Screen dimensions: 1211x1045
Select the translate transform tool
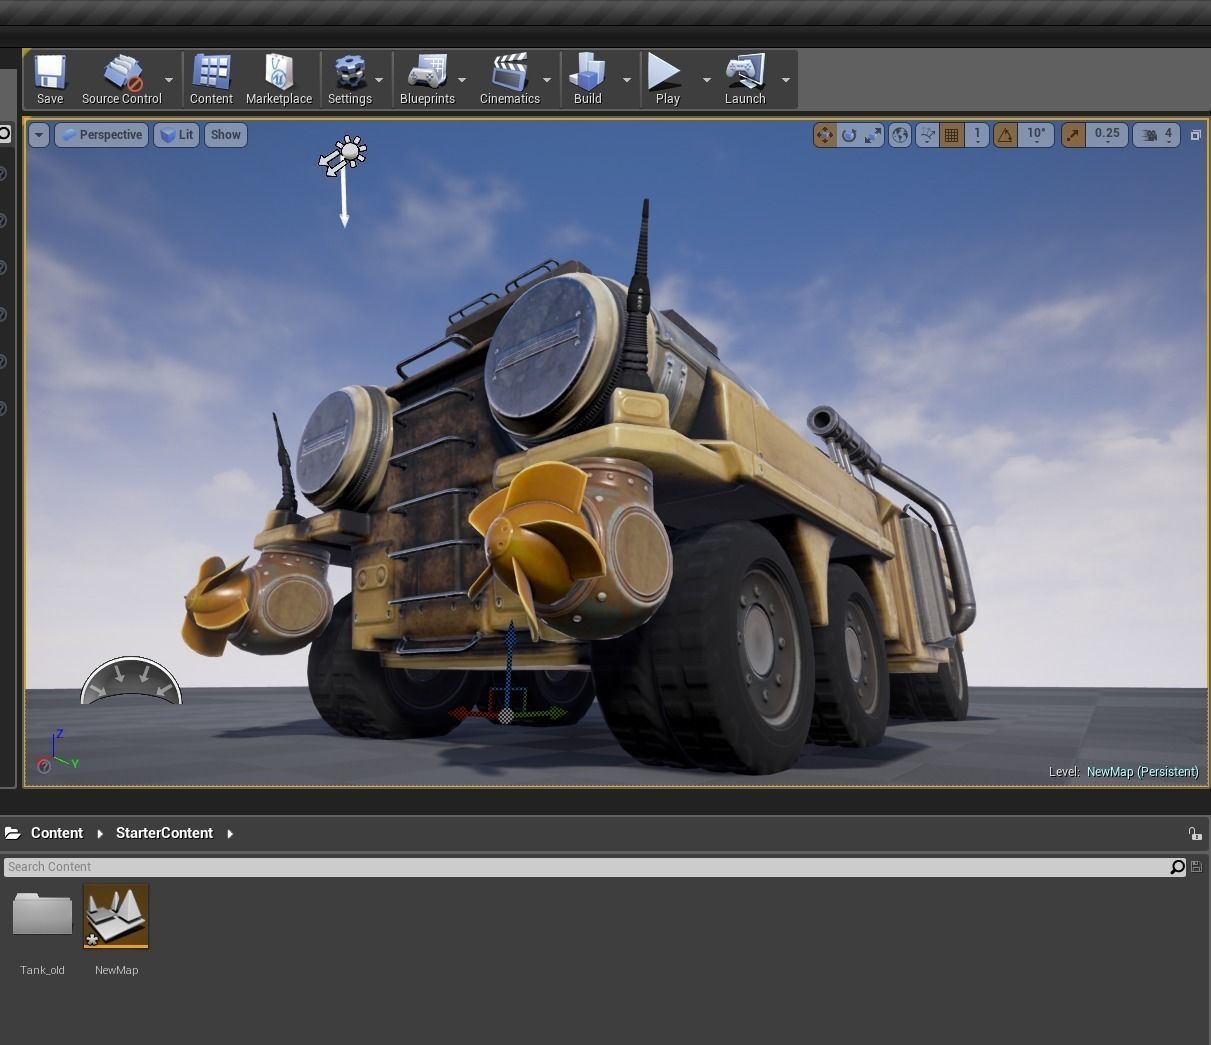click(825, 135)
